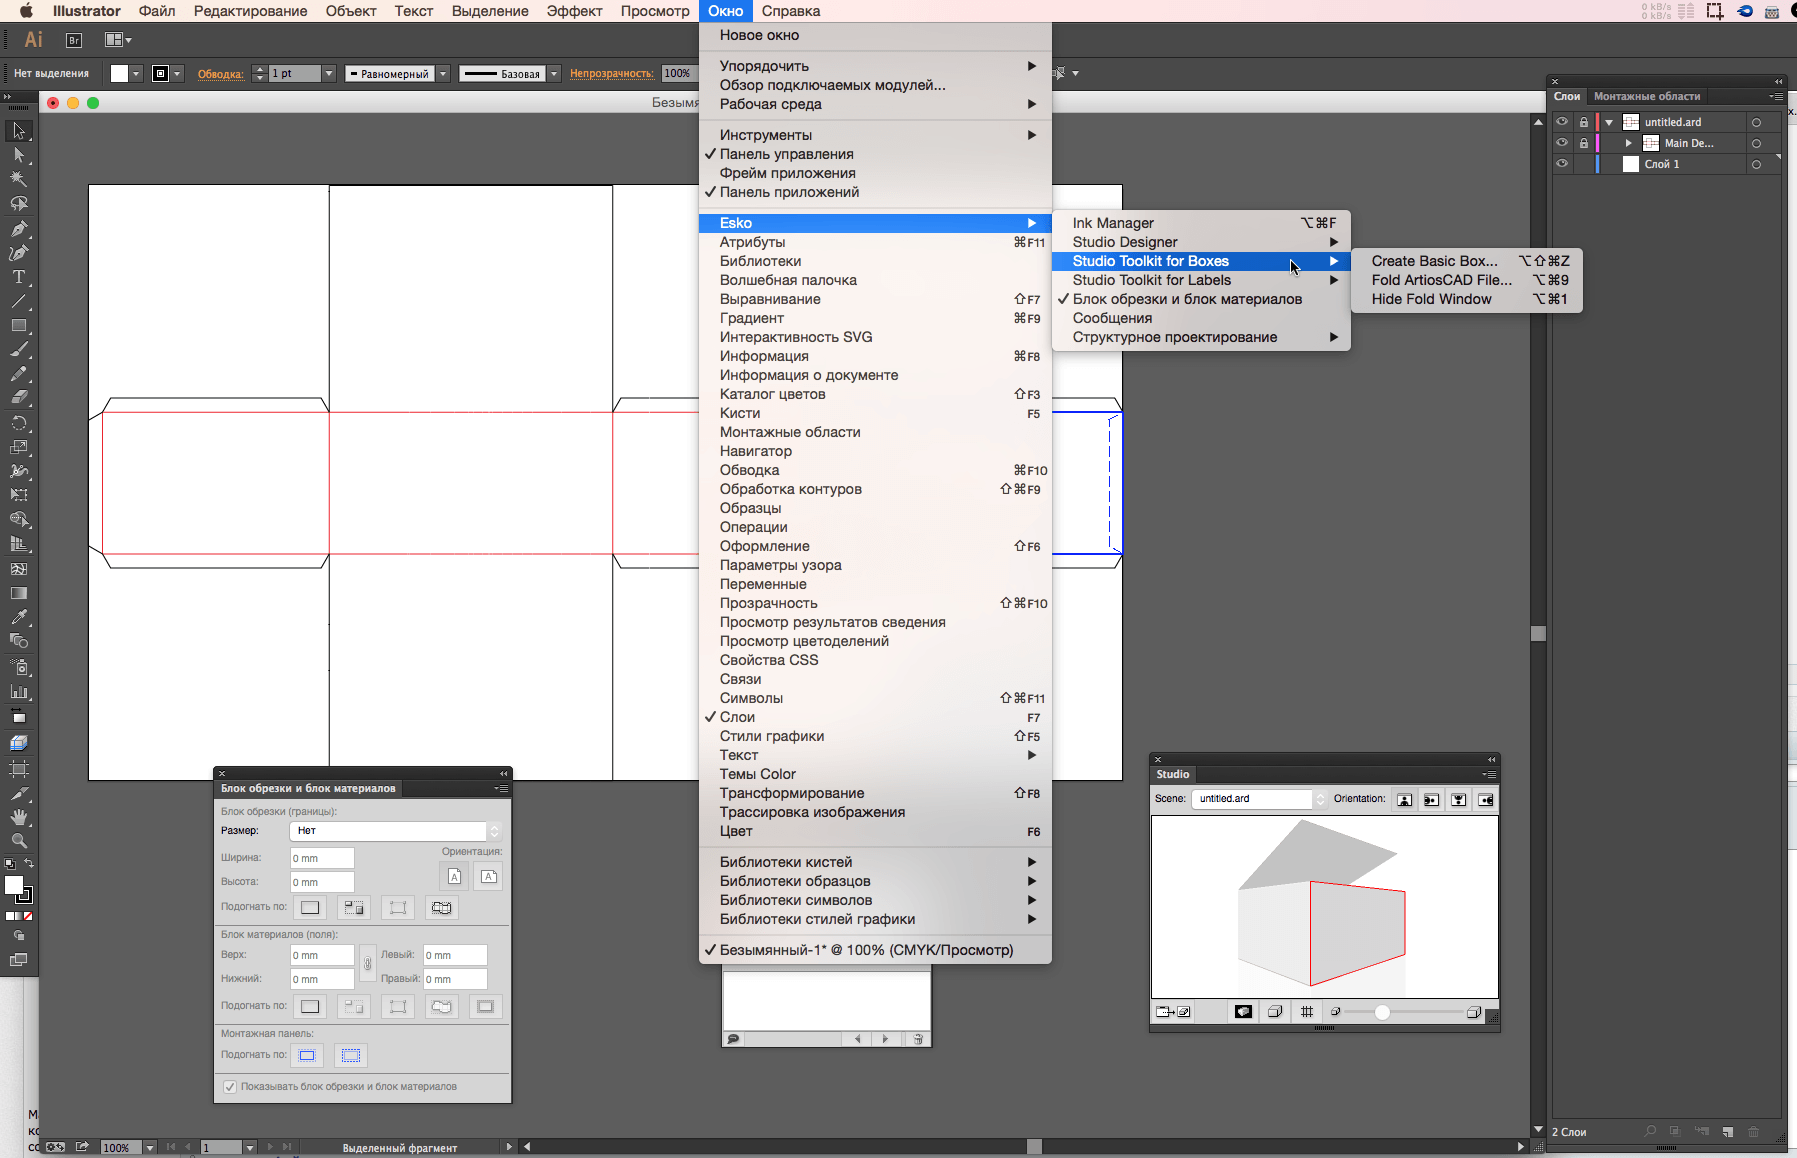Open the zoom level 100% dropdown
The width and height of the screenshot is (1797, 1158).
(x=150, y=1148)
